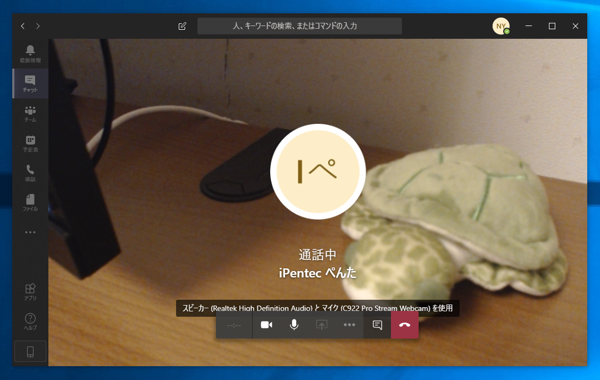This screenshot has width=600, height=380.
Task: Open the Help question mark icon
Action: [x=30, y=321]
